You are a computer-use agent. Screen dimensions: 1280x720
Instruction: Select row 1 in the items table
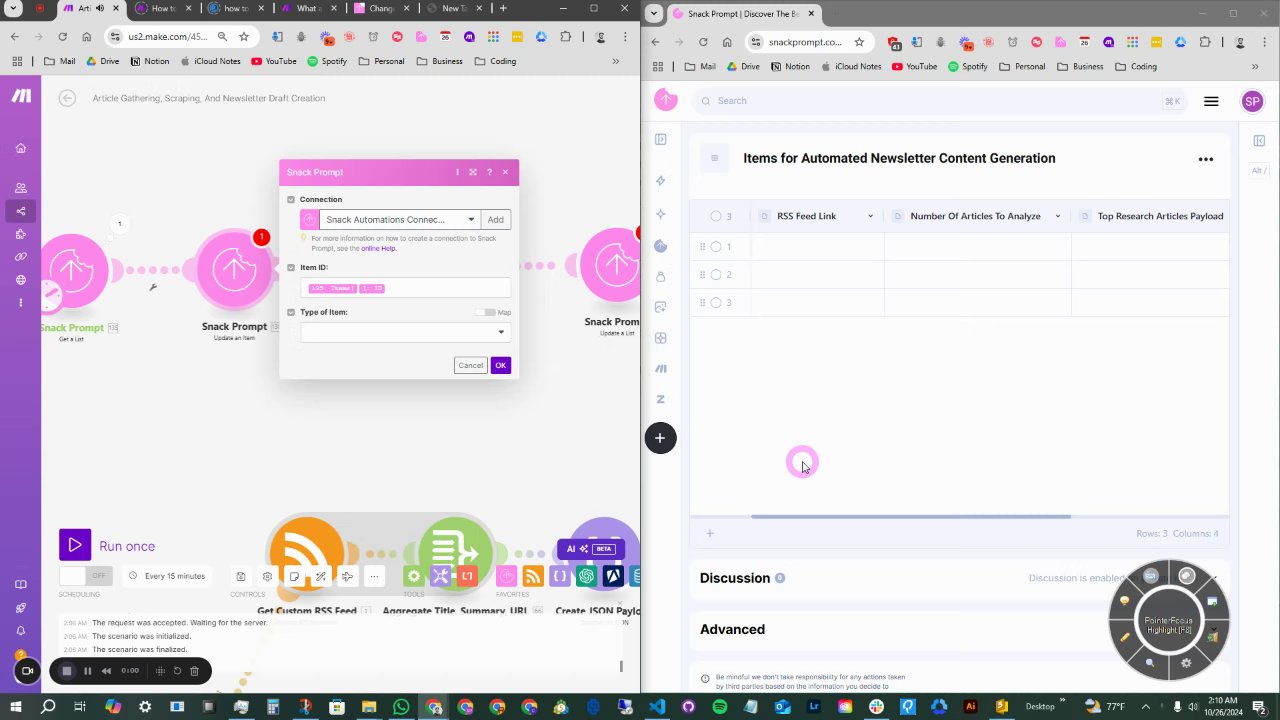click(x=716, y=247)
